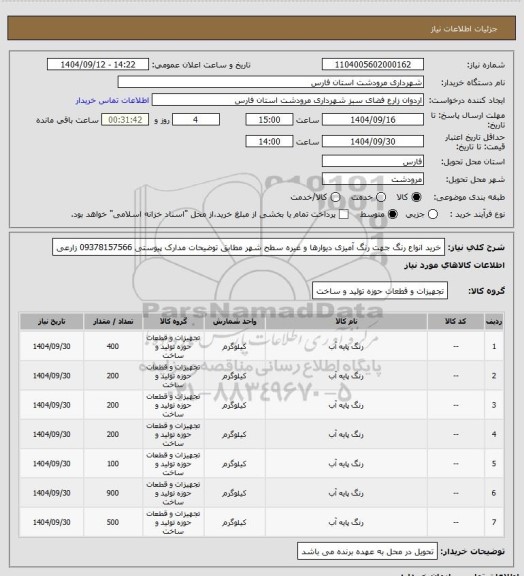Click the تاریخ نیاز column header
This screenshot has height=576, width=524.
pyautogui.click(x=51, y=321)
